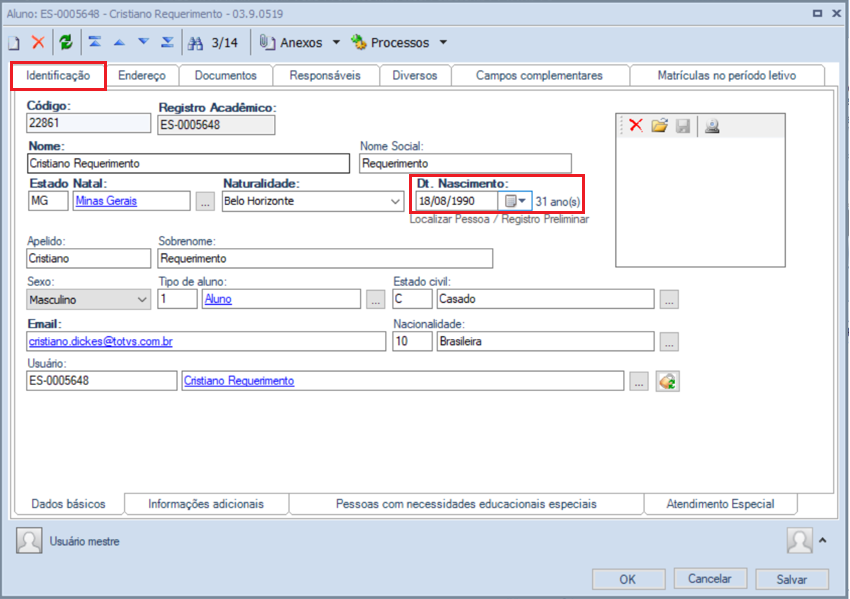Screen dimensions: 850x599
Task: Open Naturalidade Belo Horizonte dropdown
Action: pyautogui.click(x=395, y=201)
